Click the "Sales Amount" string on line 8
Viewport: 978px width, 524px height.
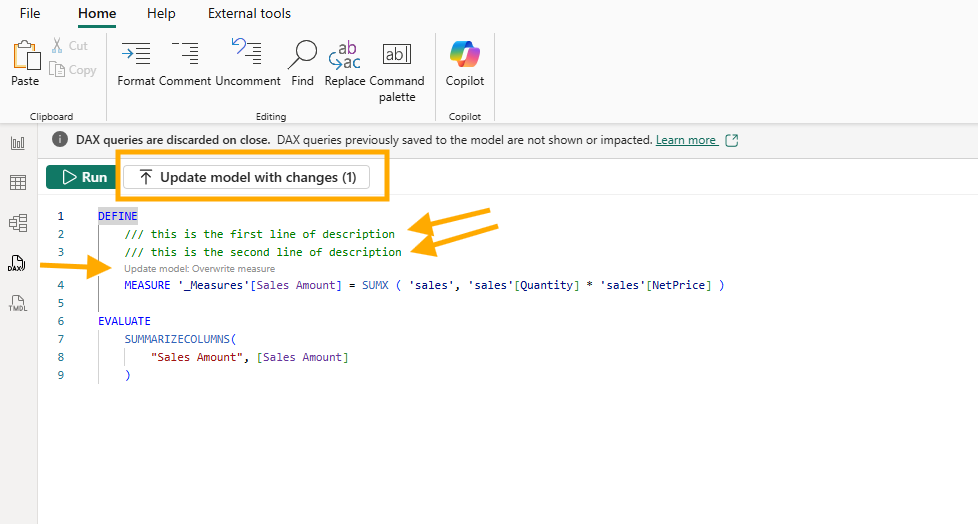click(x=197, y=357)
